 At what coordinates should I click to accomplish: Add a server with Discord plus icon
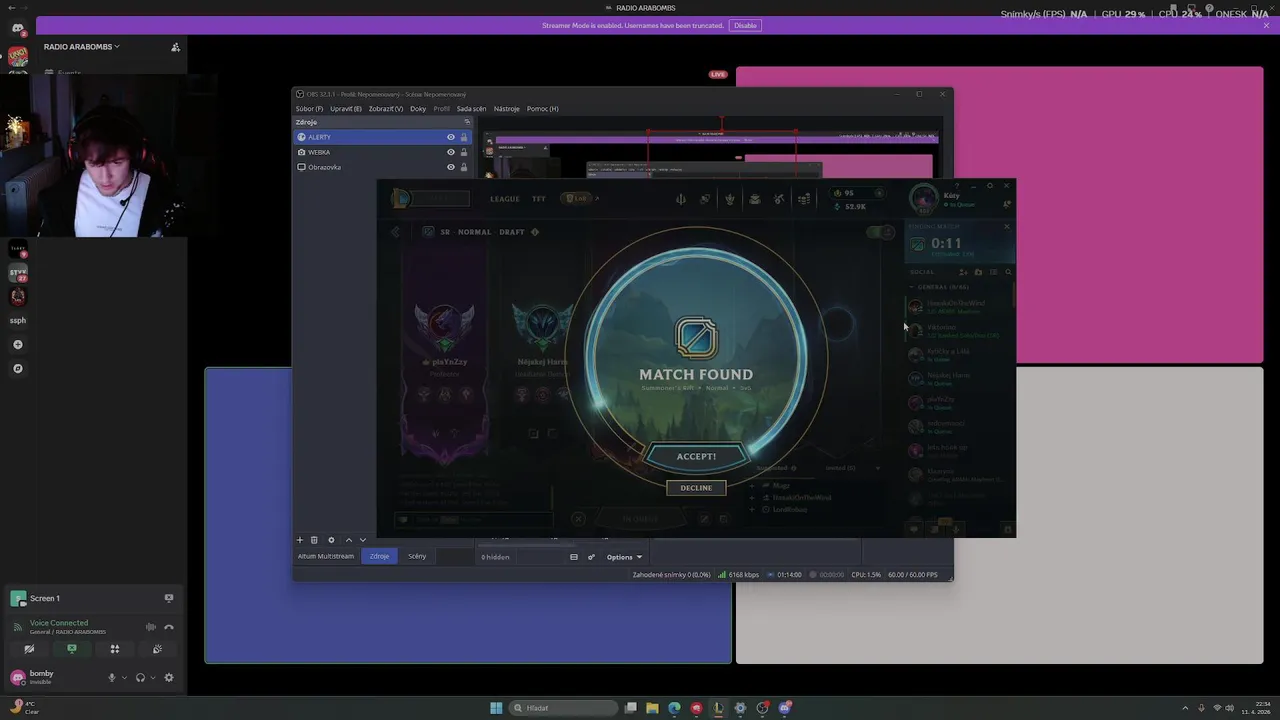17,344
